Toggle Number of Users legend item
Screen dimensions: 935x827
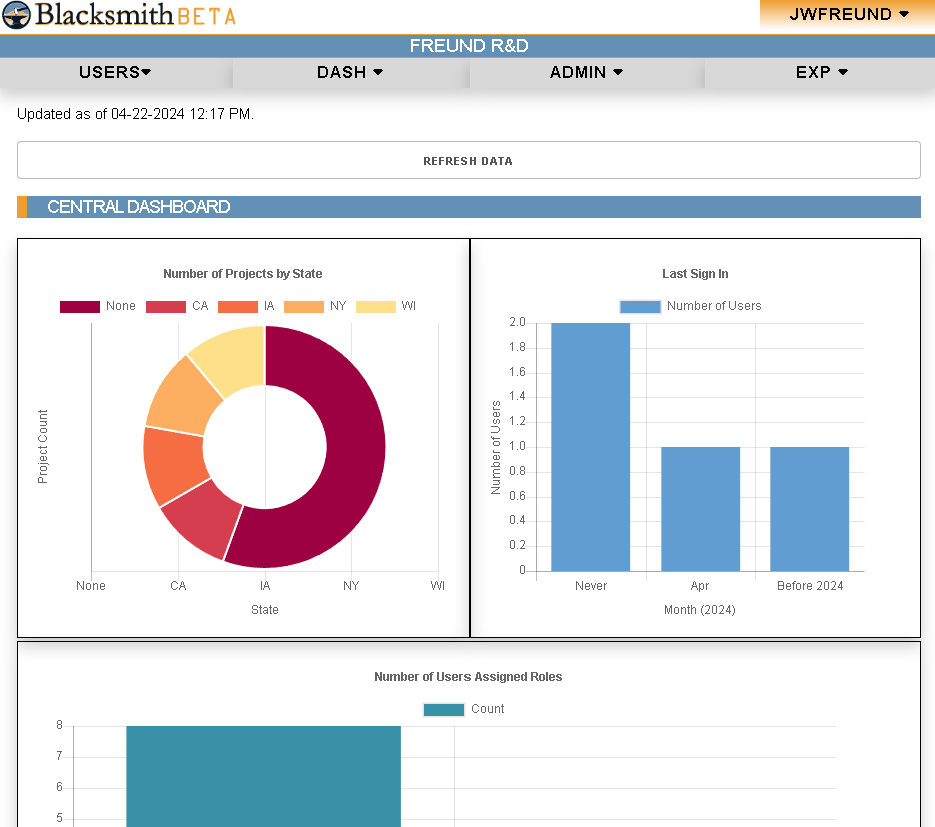pyautogui.click(x=640, y=306)
